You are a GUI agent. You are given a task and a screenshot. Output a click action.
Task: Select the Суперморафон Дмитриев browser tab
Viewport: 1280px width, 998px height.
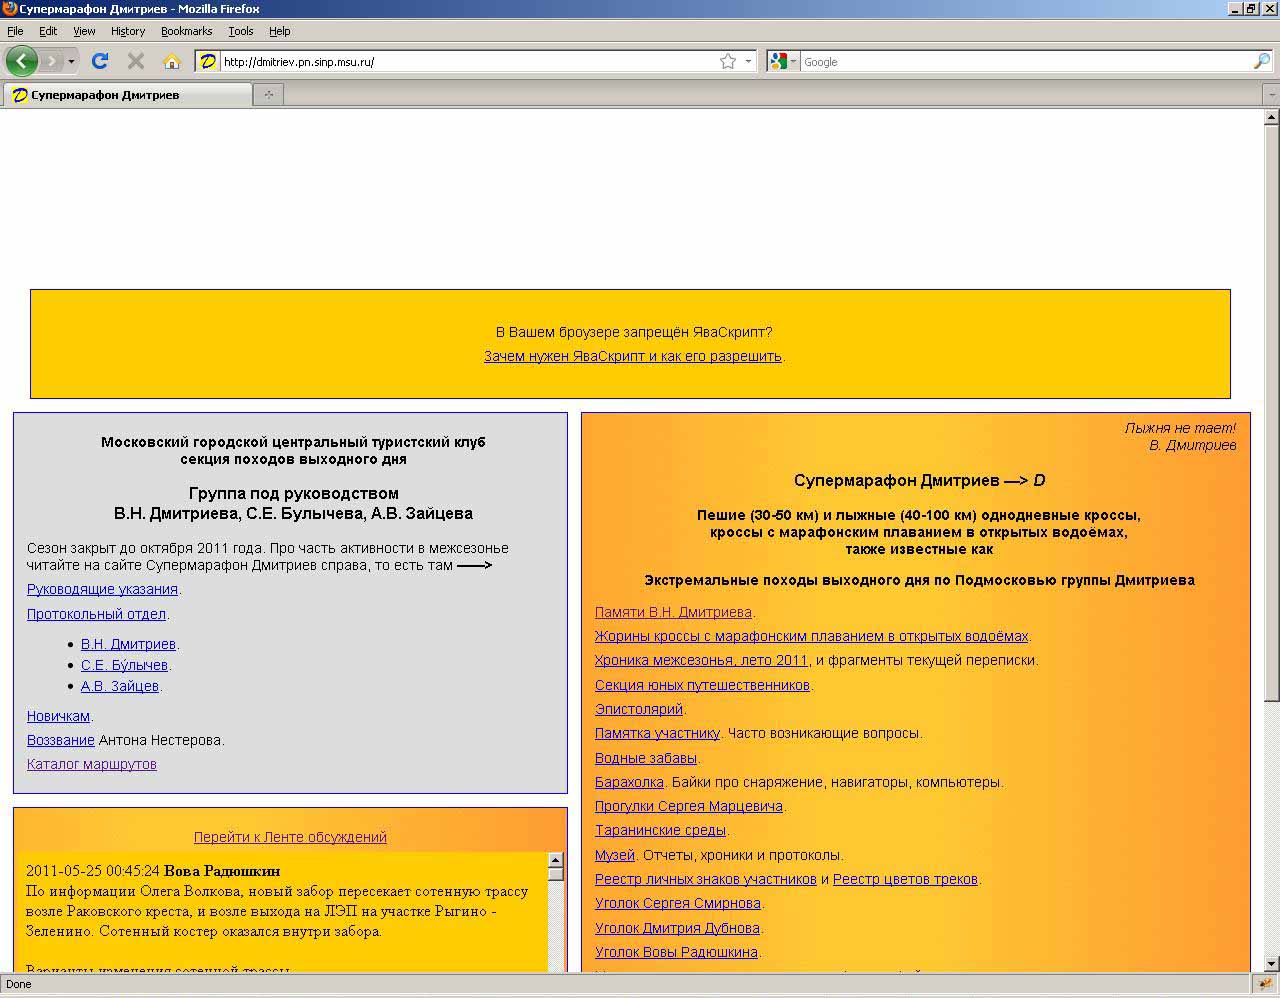tap(128, 94)
